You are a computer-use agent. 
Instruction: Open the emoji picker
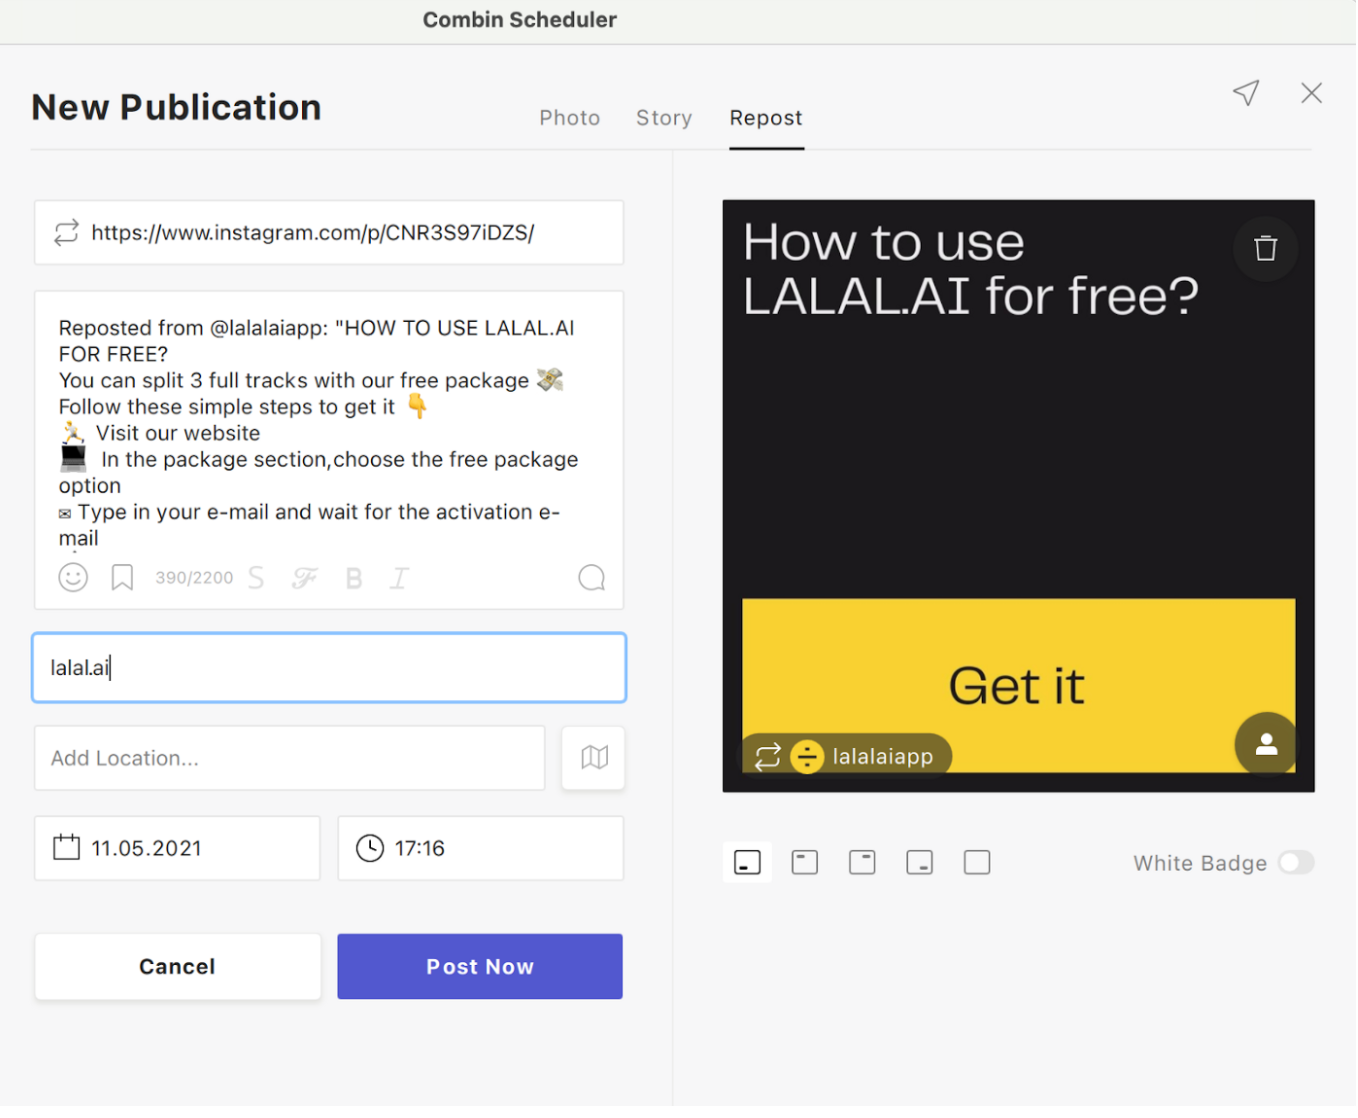click(x=73, y=578)
